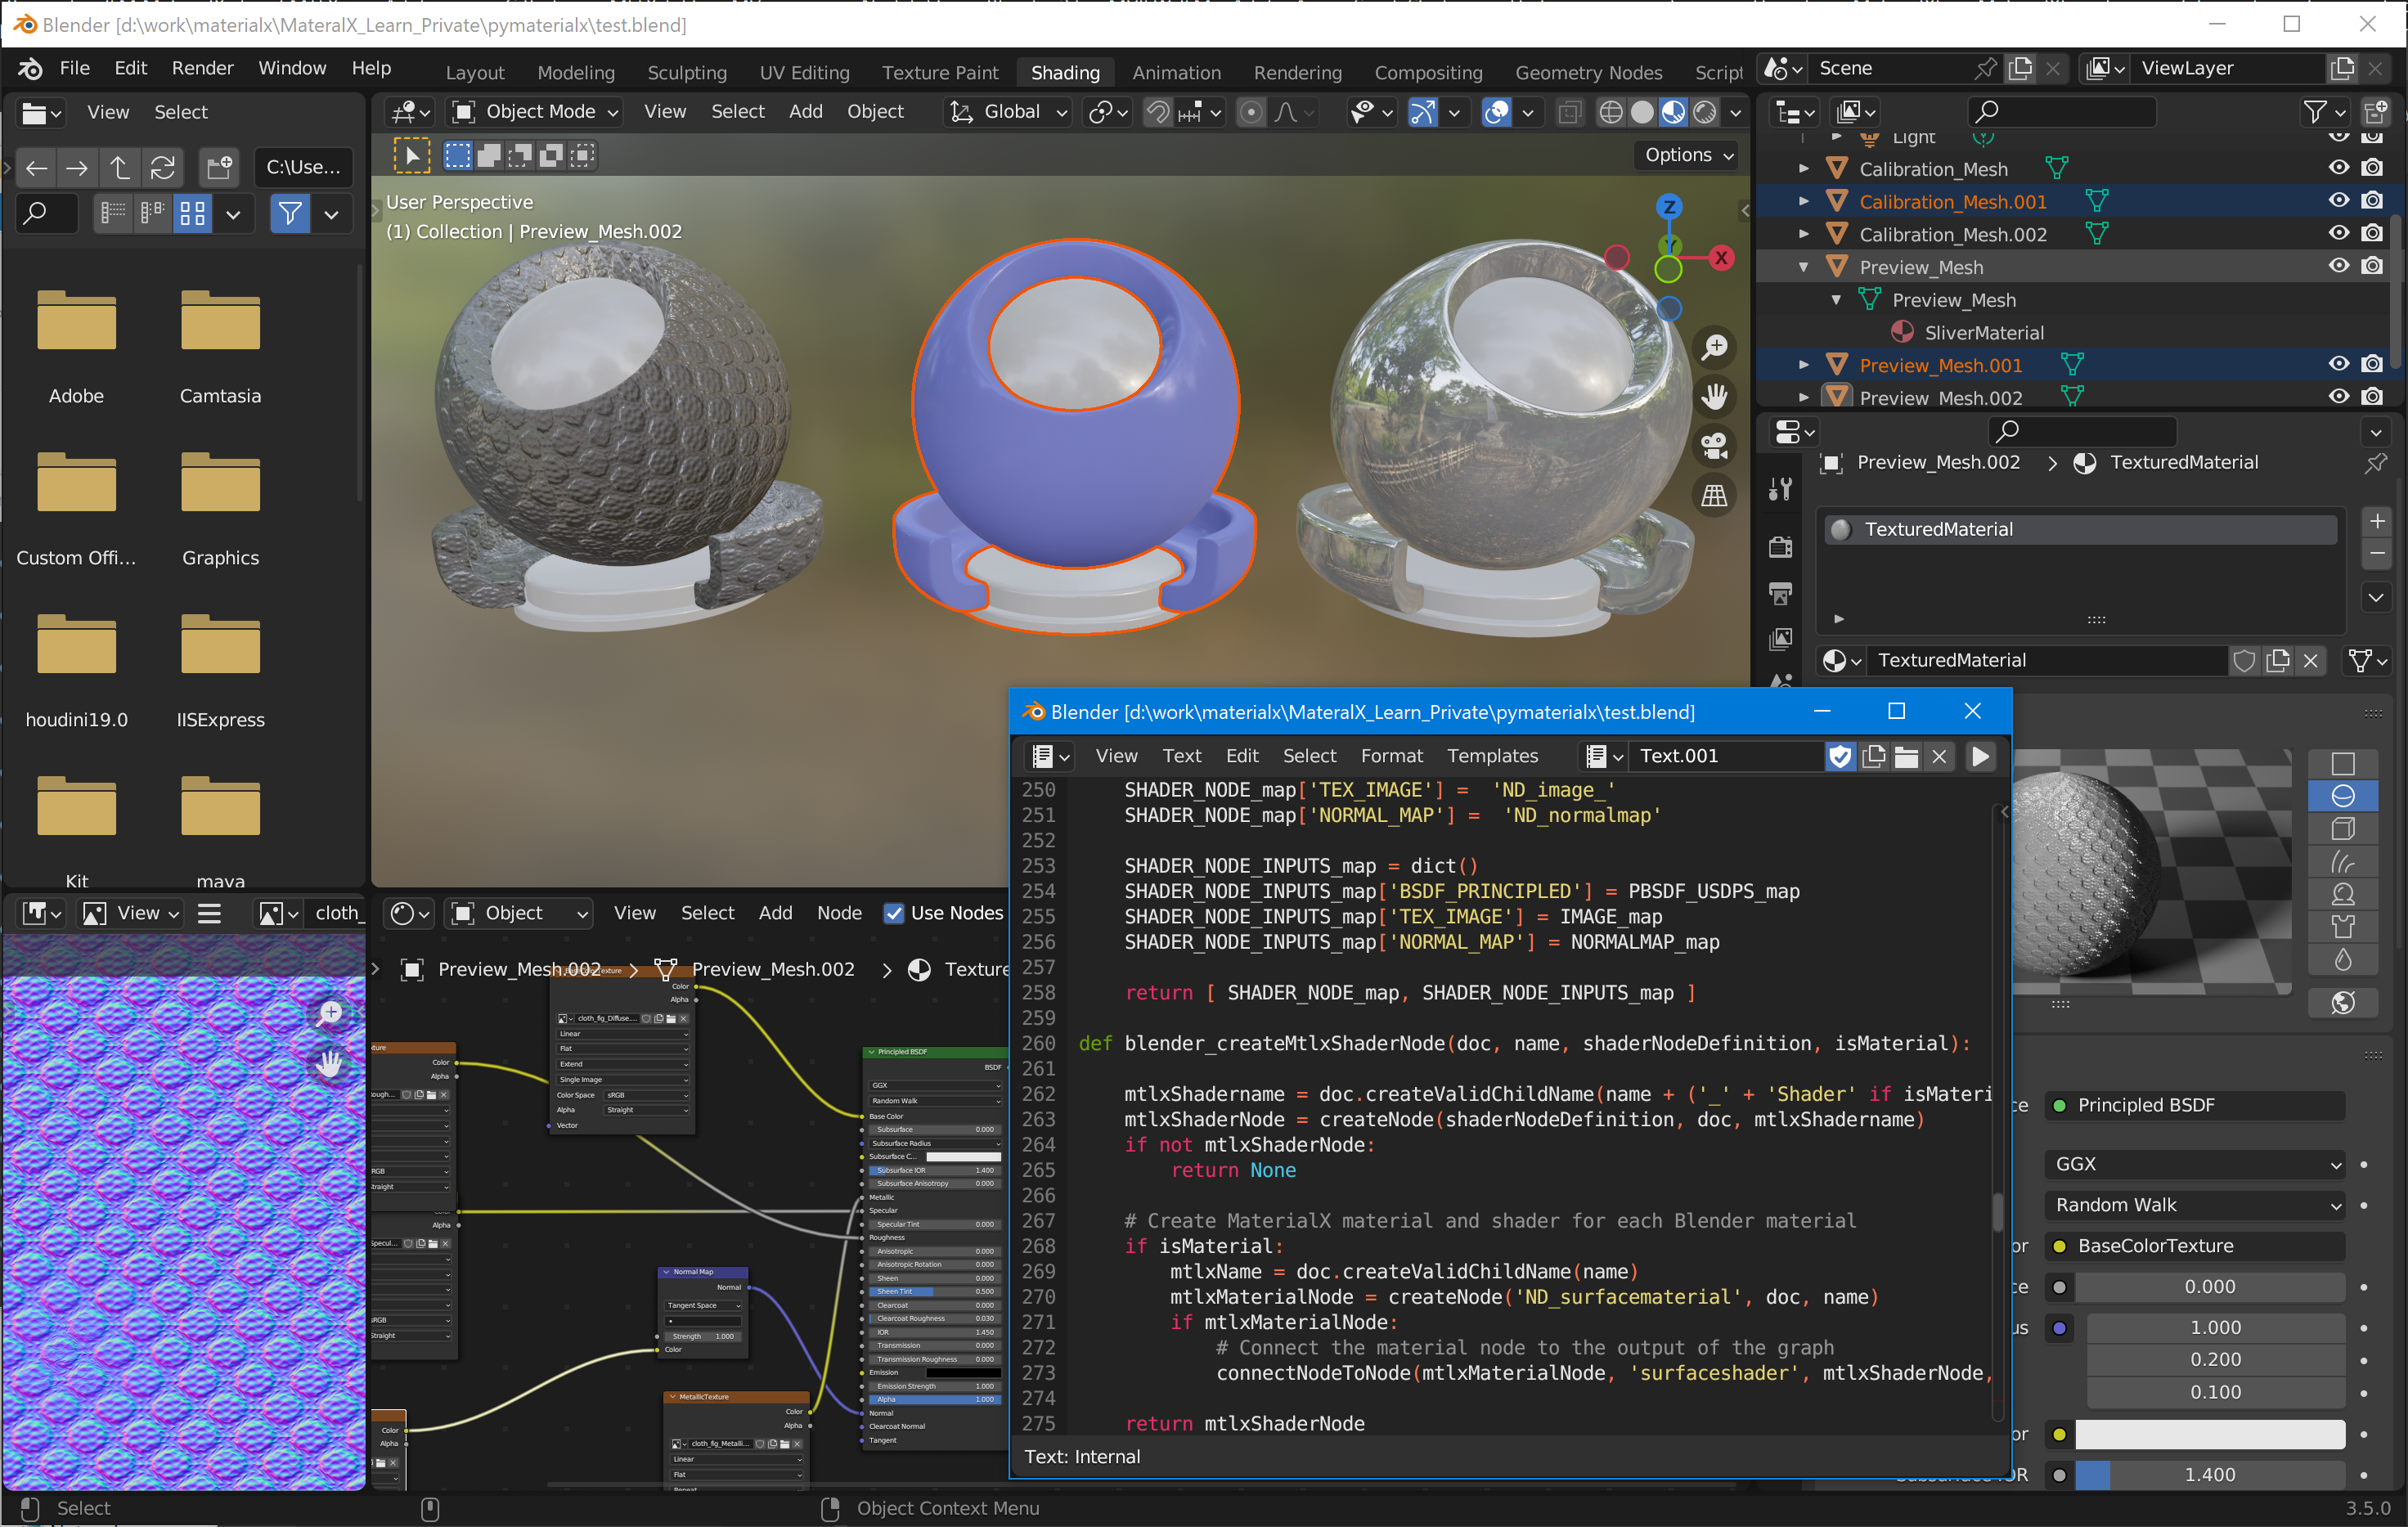Screen dimensions: 2408x1527
Task: Refresh the file browser listing
Action: [162, 167]
